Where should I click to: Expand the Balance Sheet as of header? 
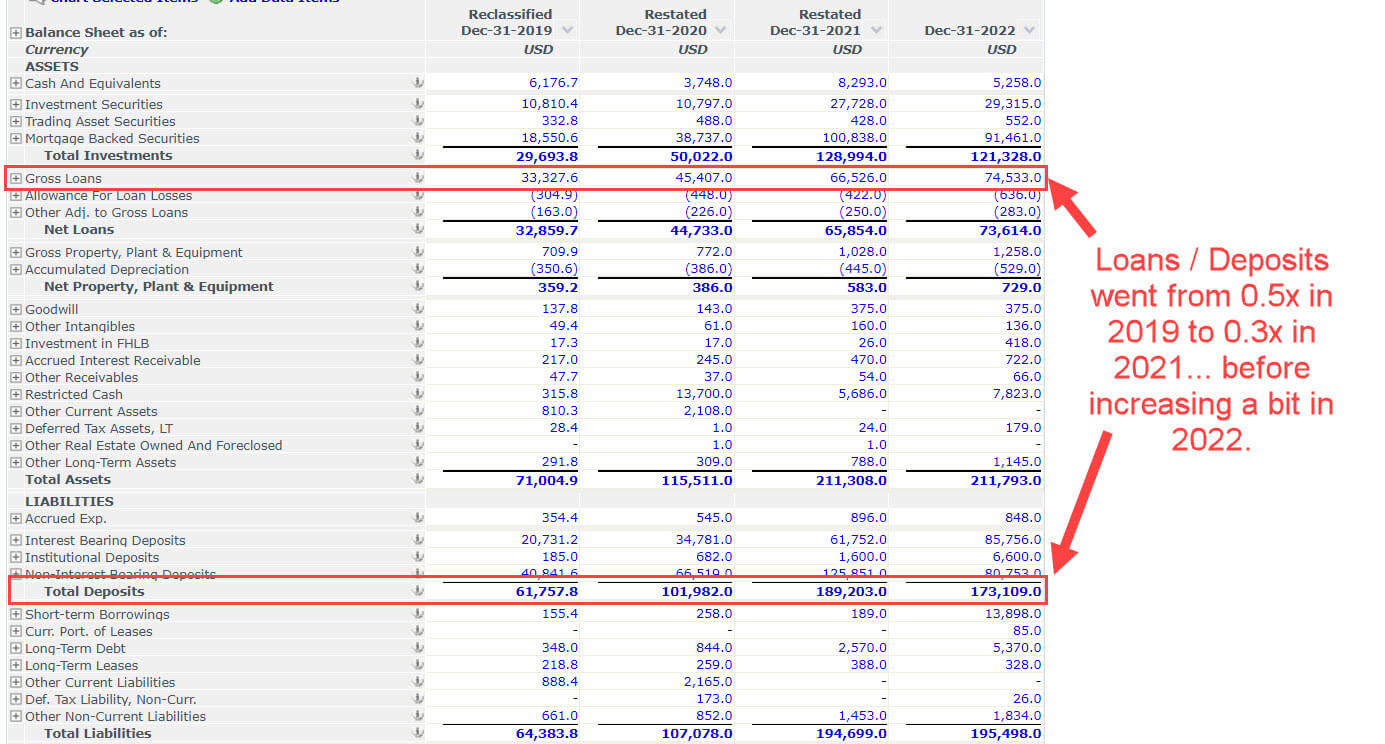click(16, 33)
